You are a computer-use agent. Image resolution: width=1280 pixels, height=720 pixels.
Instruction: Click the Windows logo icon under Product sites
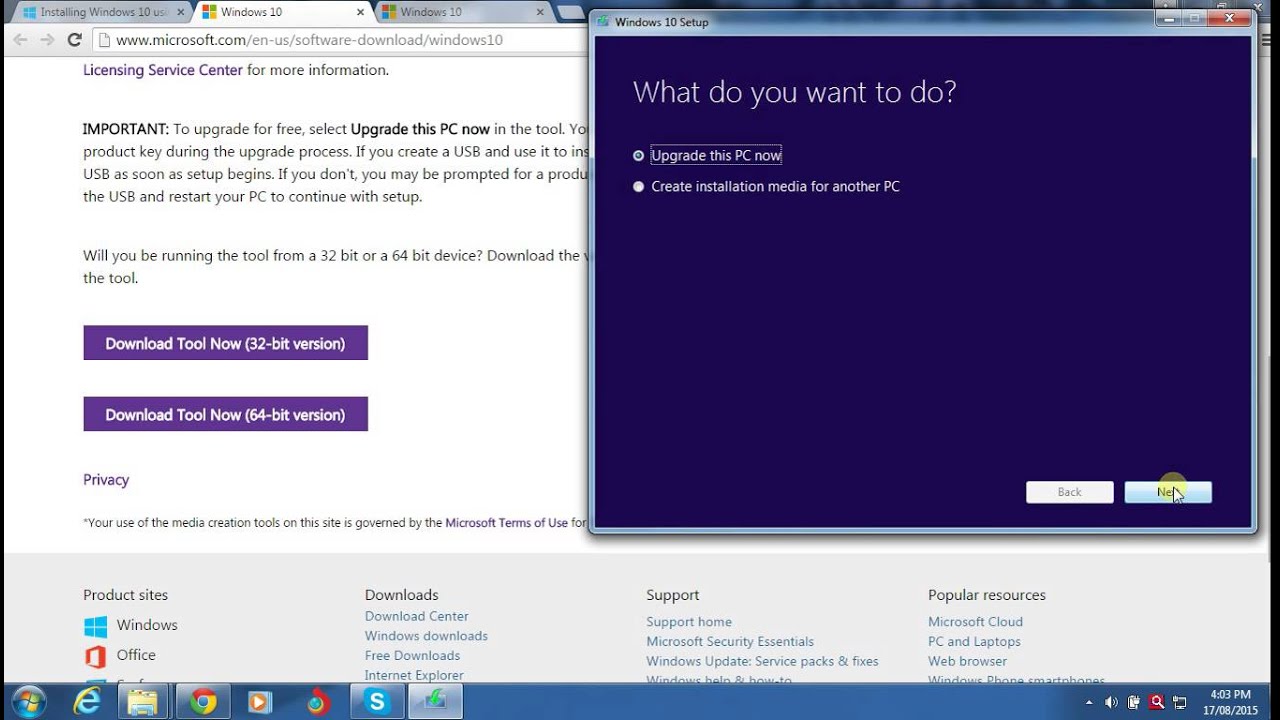95,627
